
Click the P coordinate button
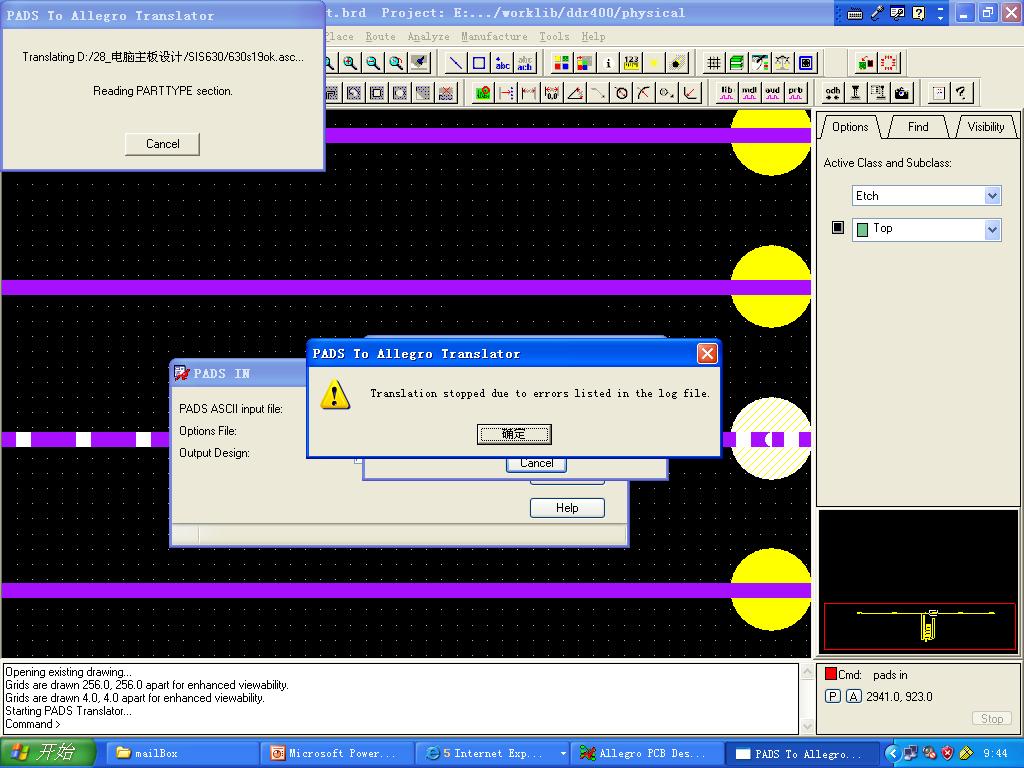tap(833, 696)
